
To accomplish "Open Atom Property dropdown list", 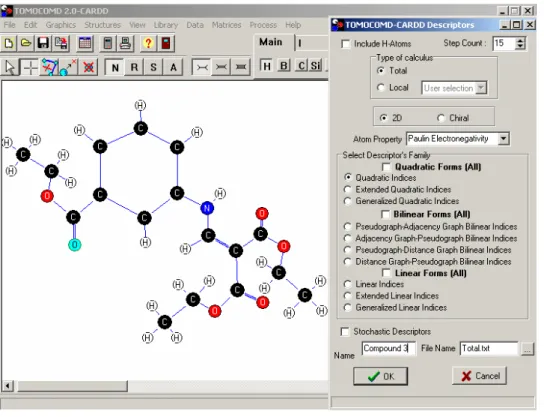I will 503,139.
